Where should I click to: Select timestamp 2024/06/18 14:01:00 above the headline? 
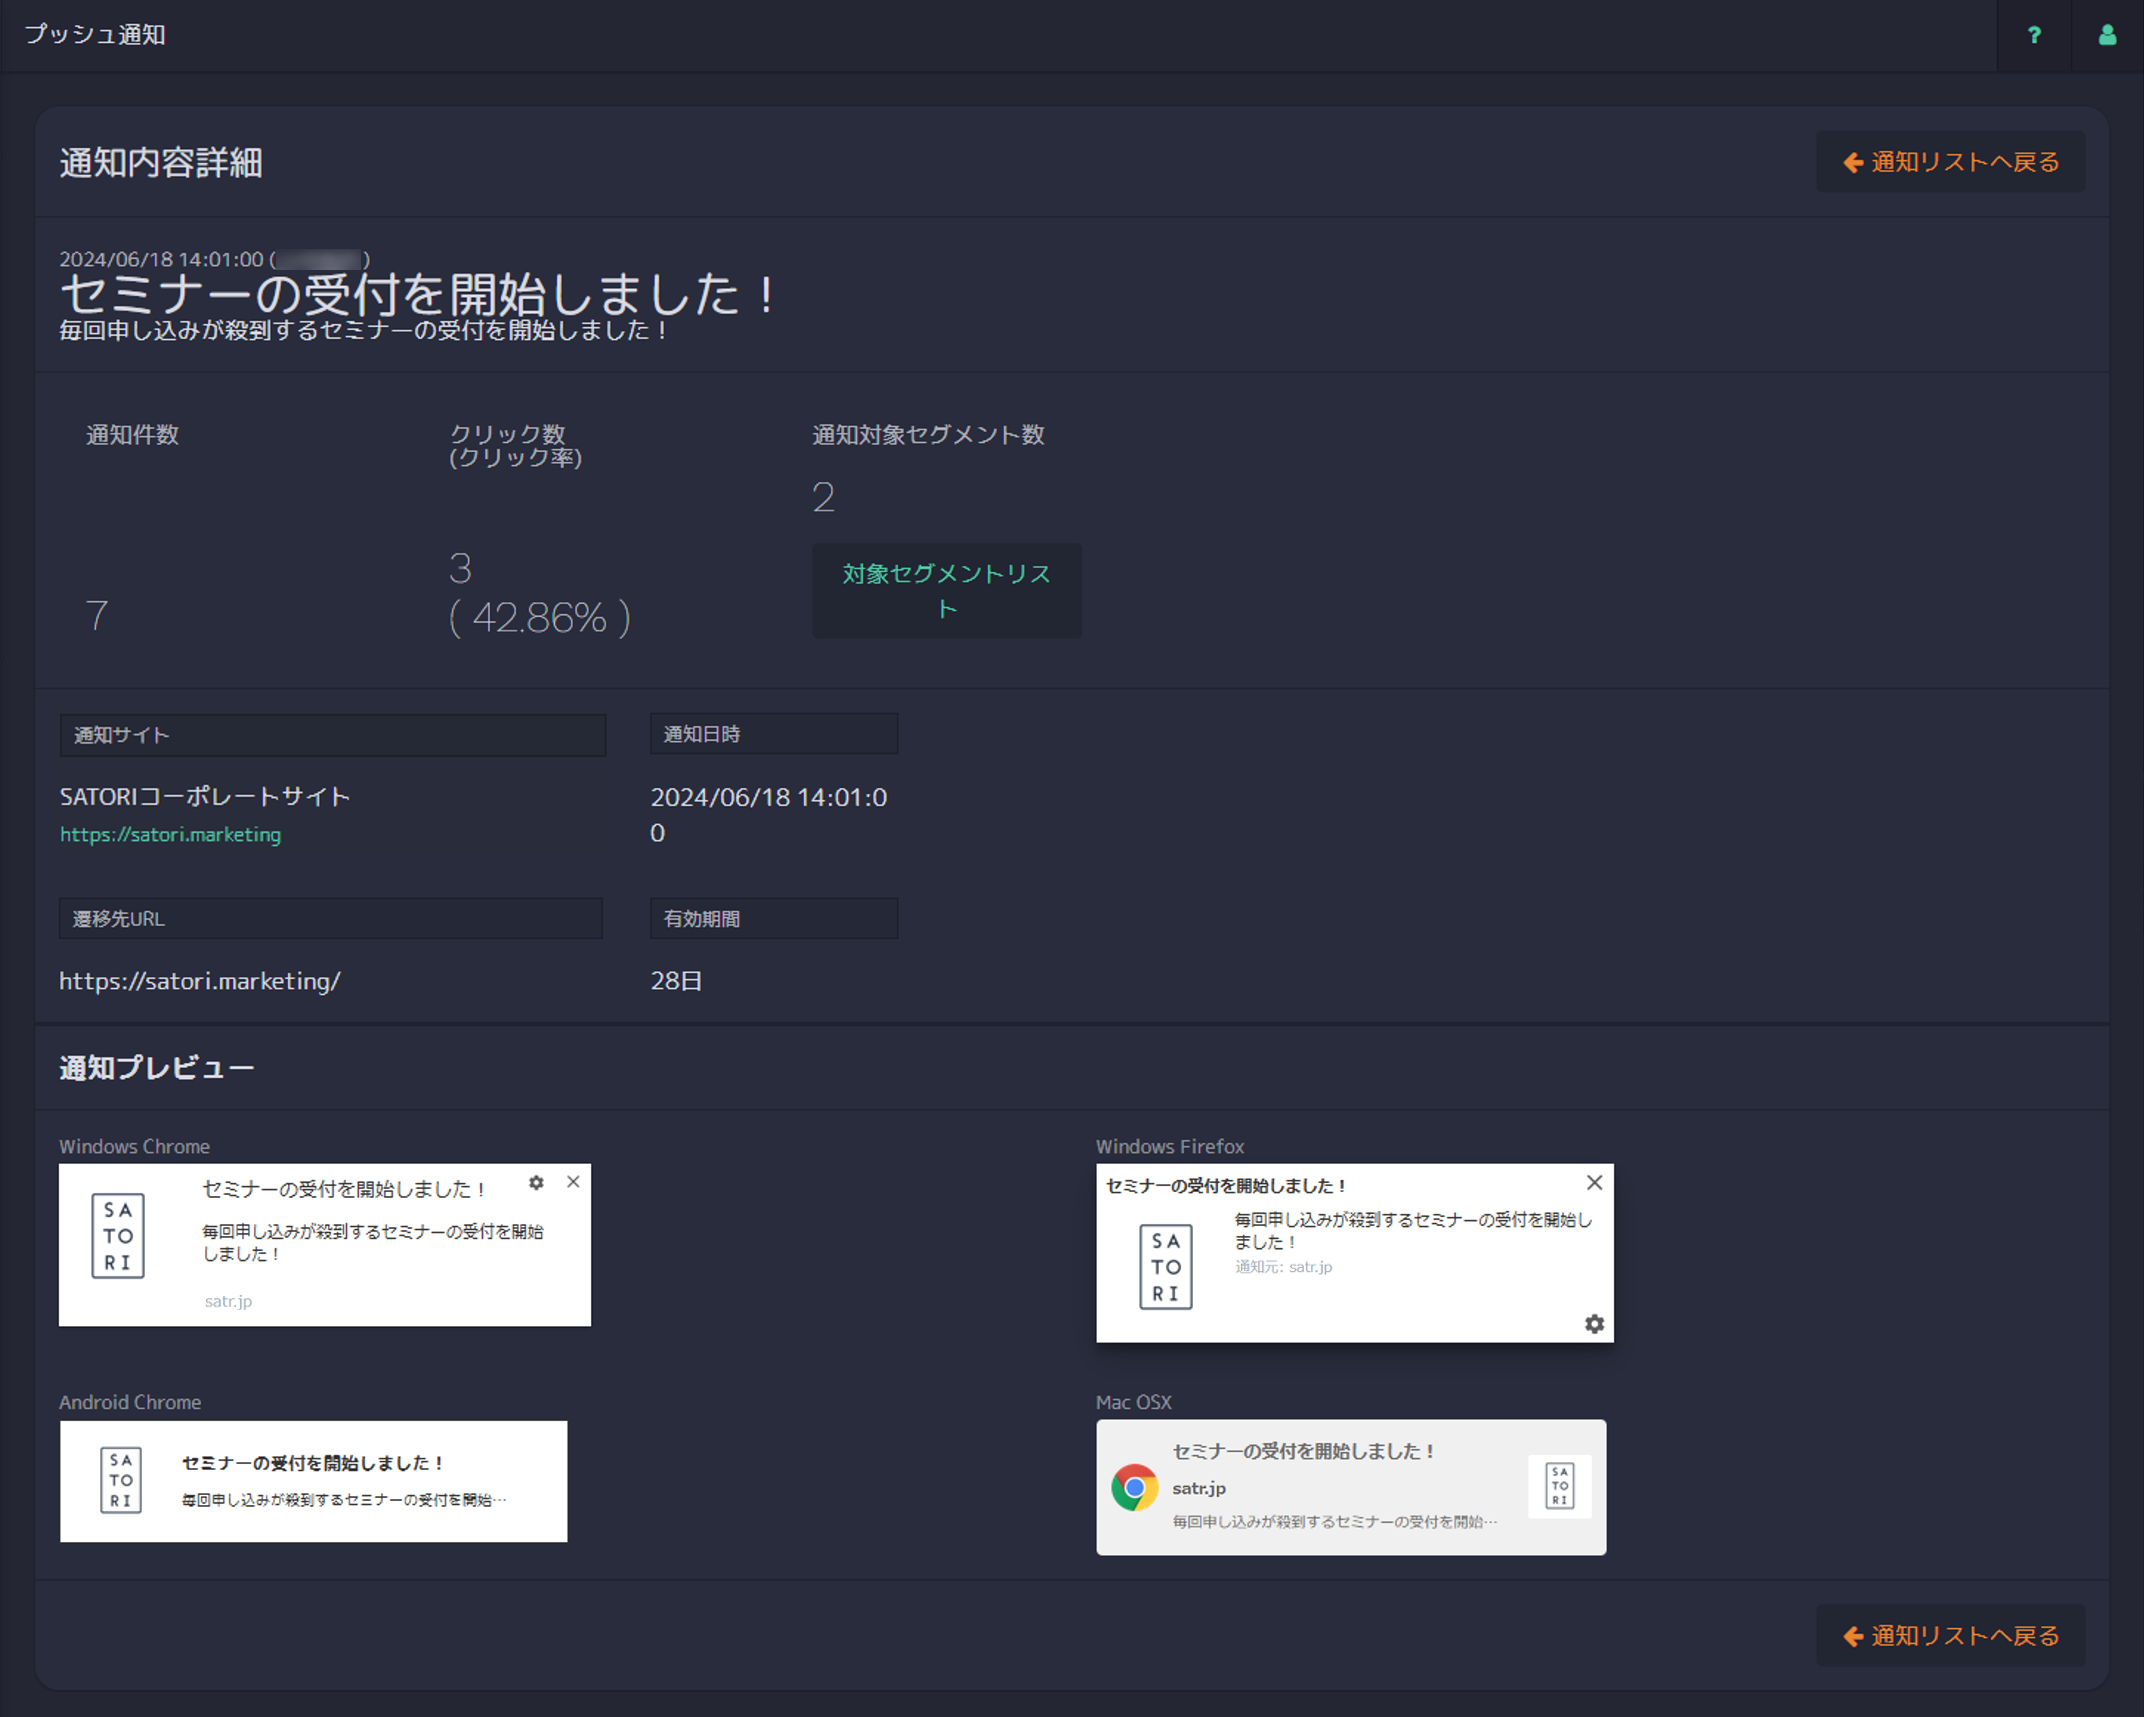point(161,259)
